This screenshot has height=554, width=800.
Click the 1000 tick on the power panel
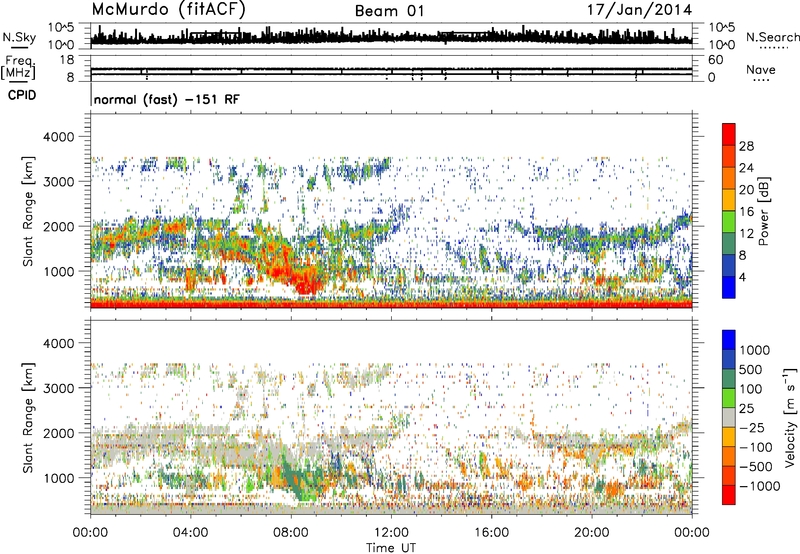point(59,271)
